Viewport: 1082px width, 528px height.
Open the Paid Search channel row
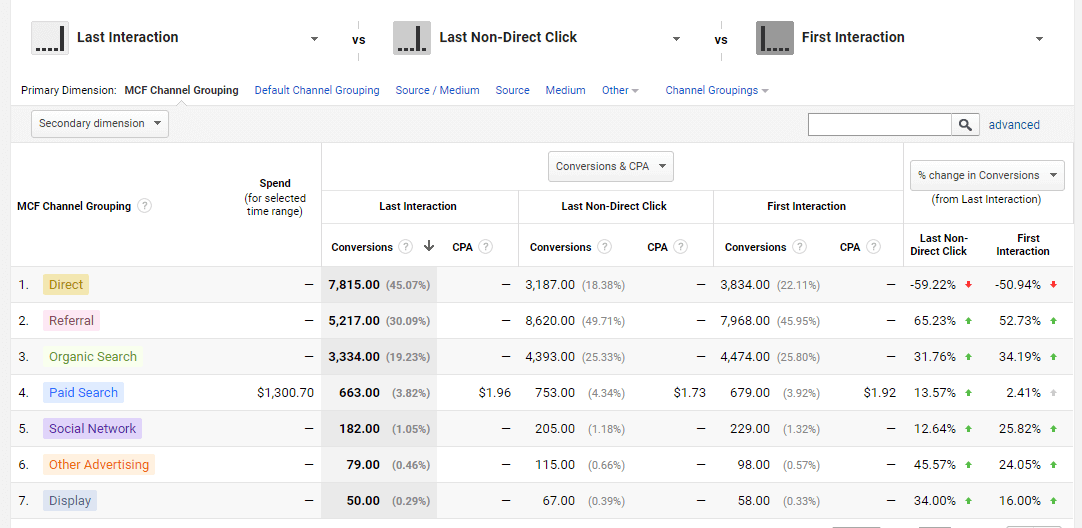[x=83, y=393]
